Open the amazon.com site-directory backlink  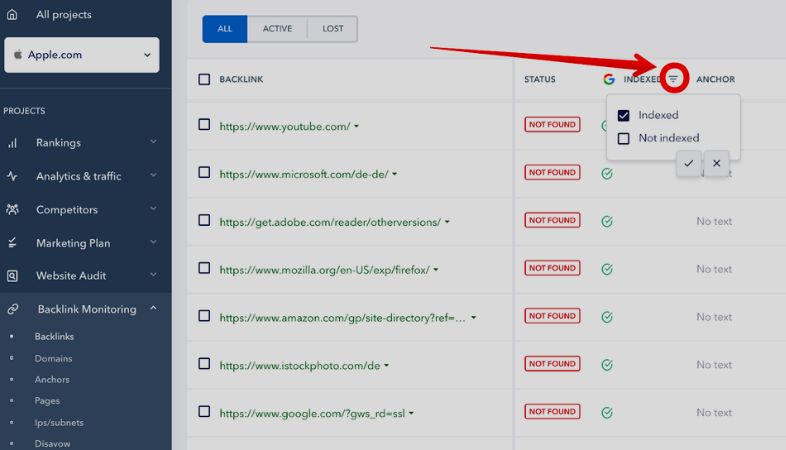click(x=342, y=318)
